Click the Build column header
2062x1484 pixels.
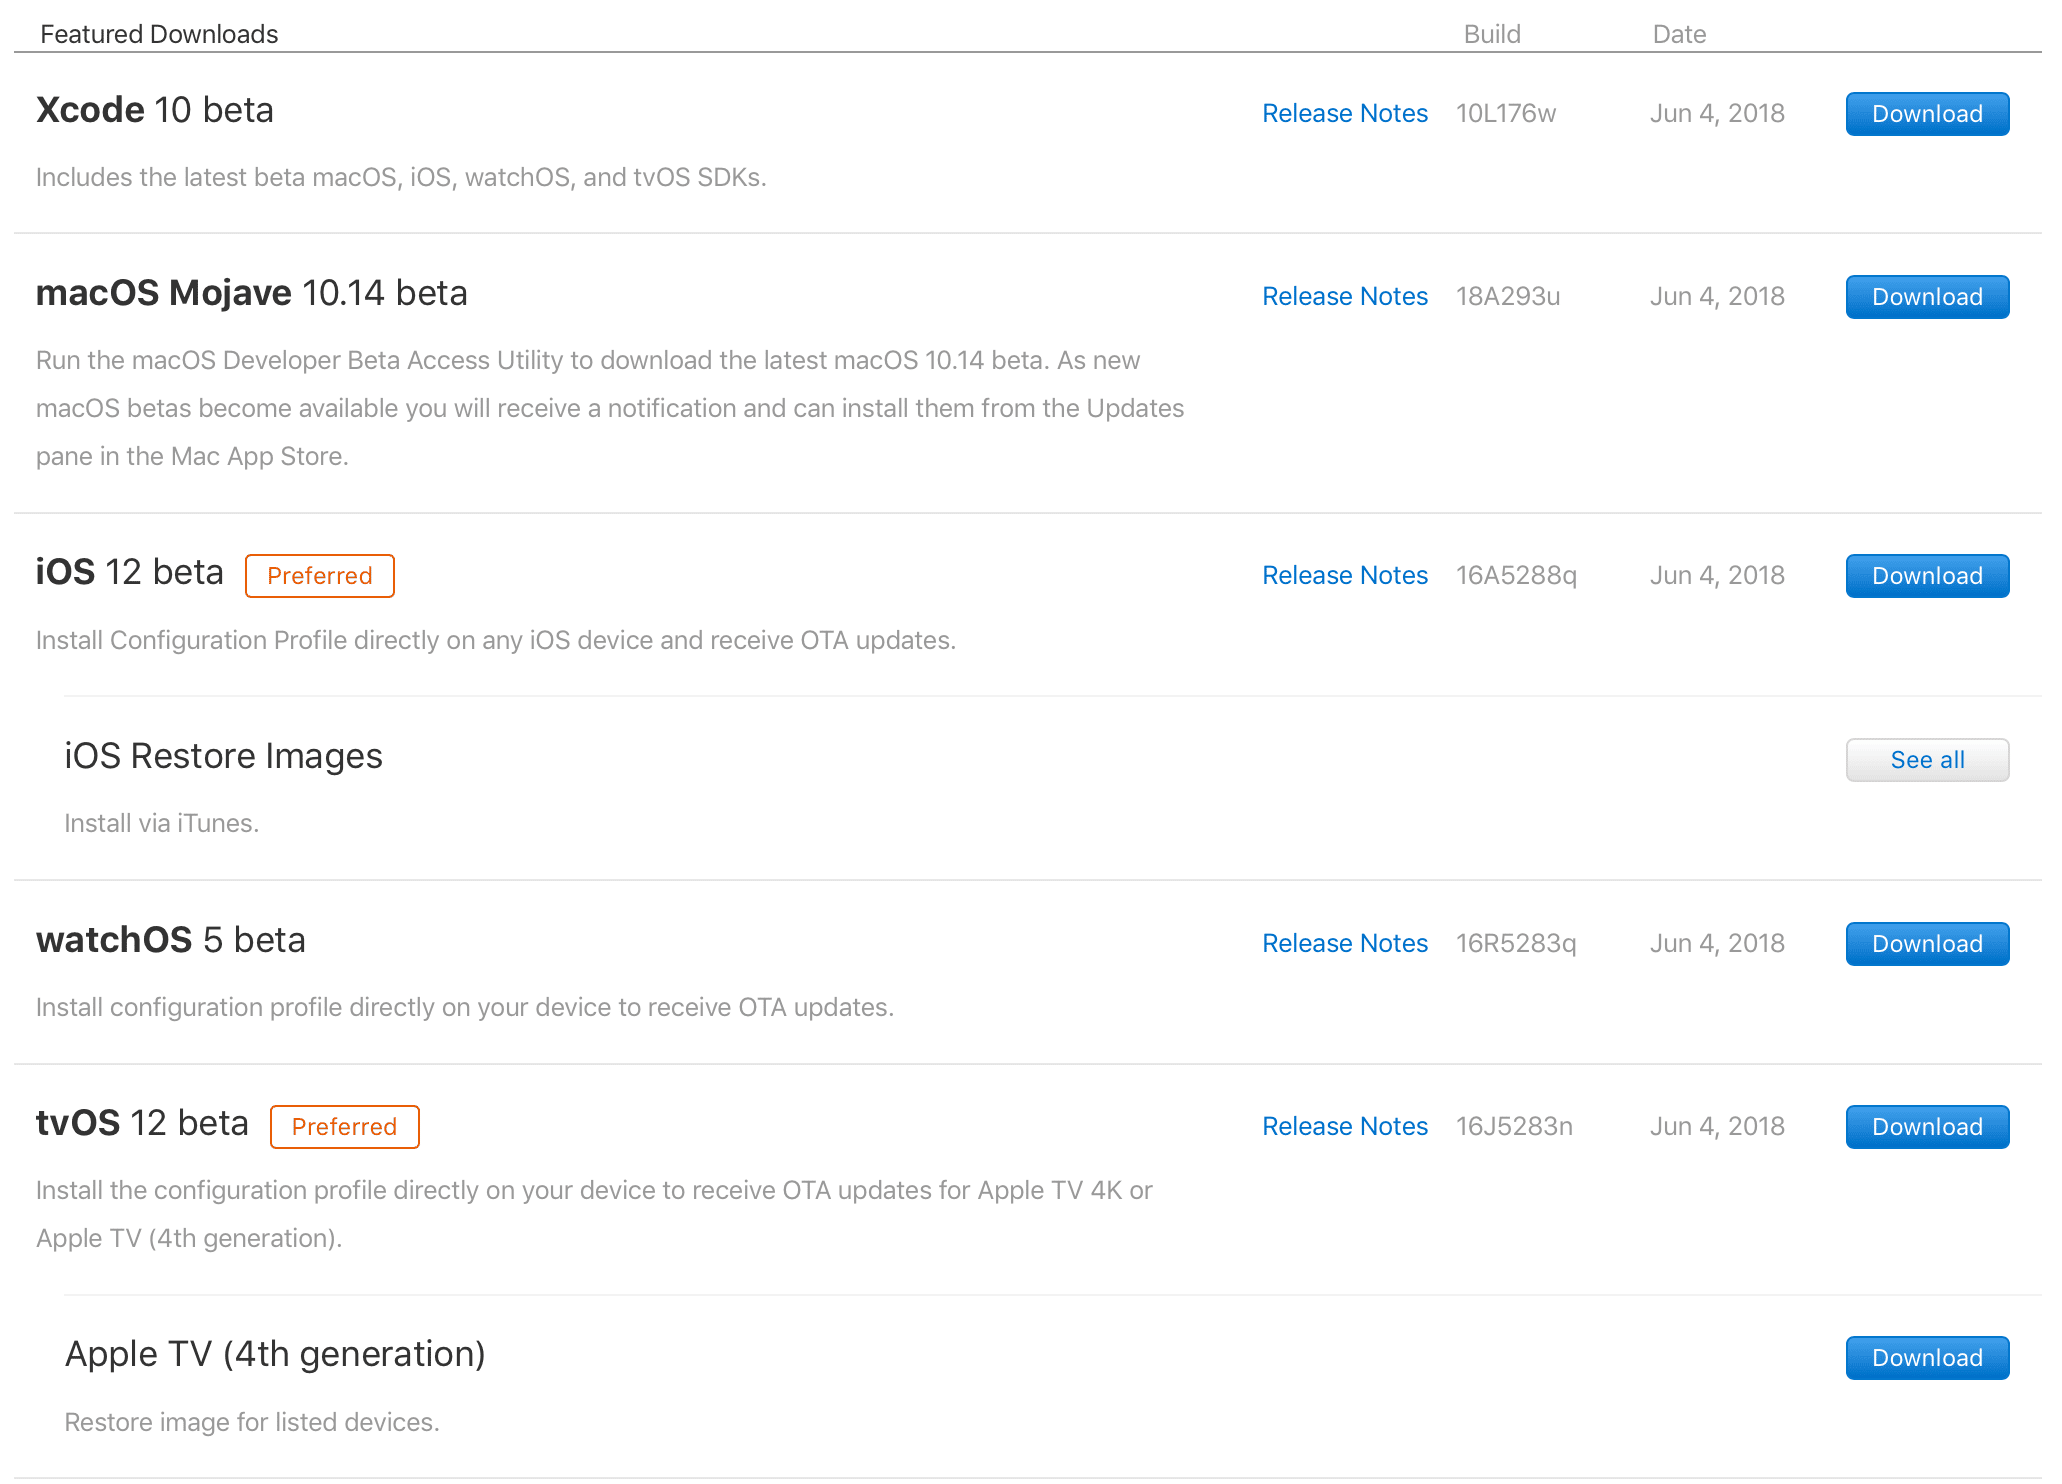[1491, 34]
